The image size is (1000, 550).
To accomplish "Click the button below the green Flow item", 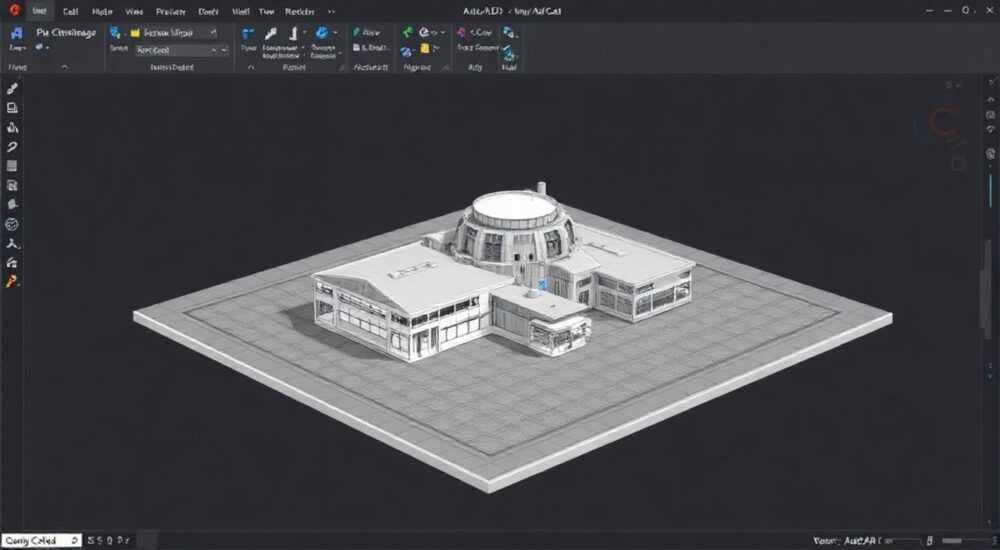I will coord(370,48).
